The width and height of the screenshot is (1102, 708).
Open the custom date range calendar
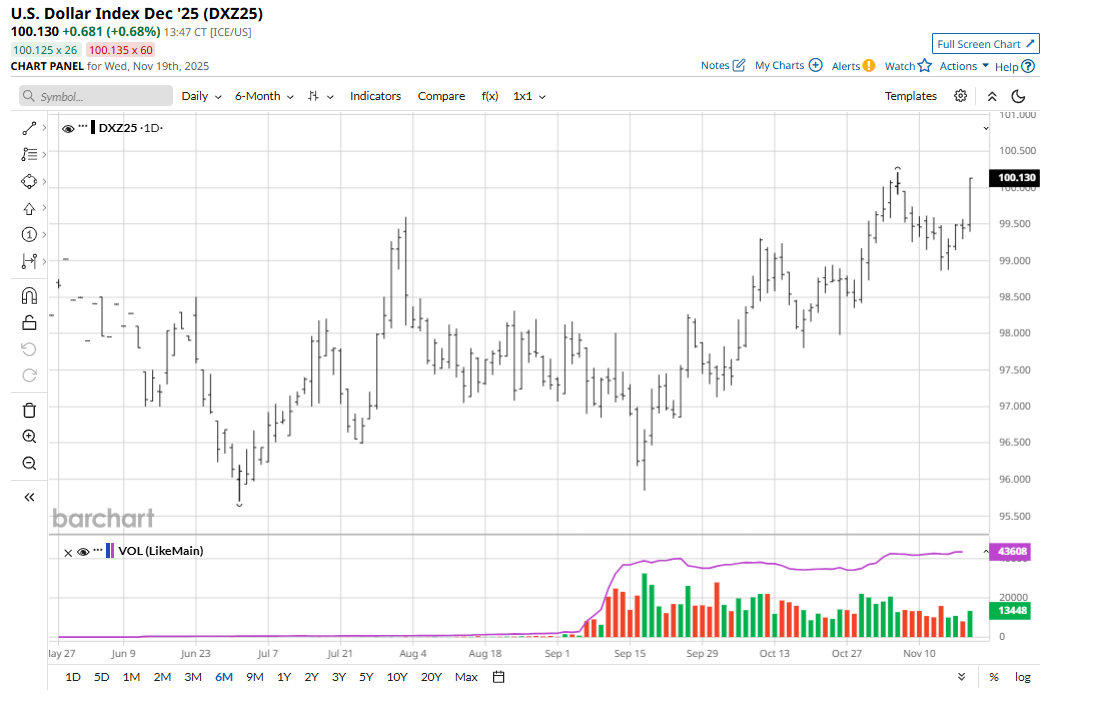pyautogui.click(x=498, y=677)
